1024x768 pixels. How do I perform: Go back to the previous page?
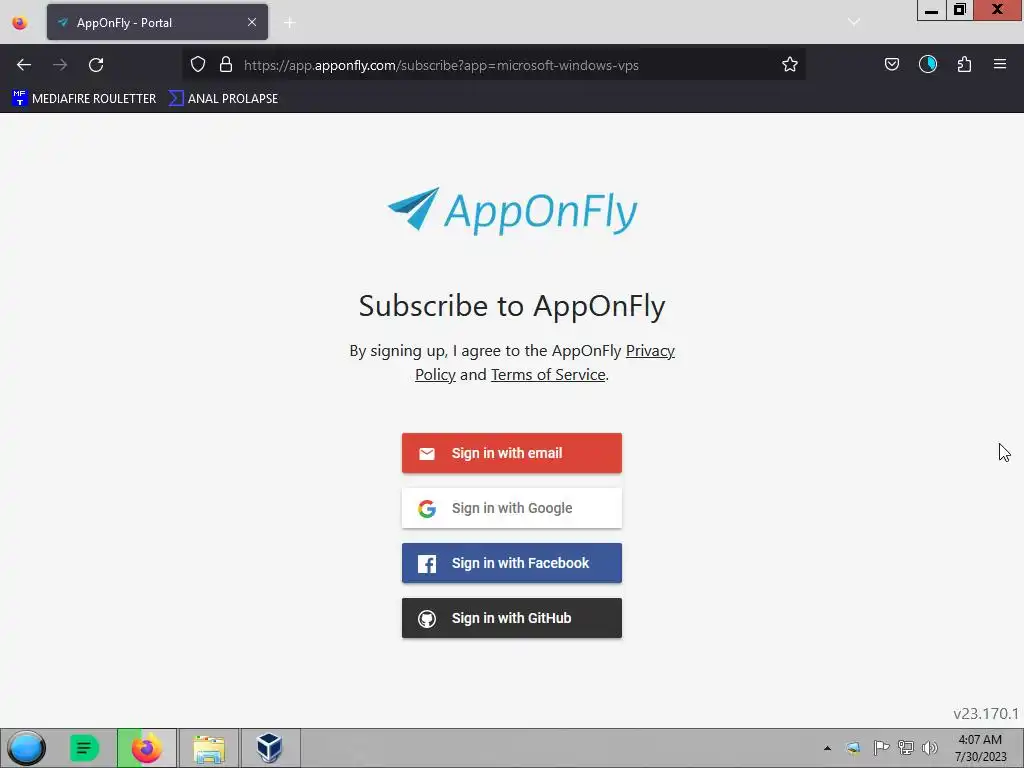coord(24,65)
